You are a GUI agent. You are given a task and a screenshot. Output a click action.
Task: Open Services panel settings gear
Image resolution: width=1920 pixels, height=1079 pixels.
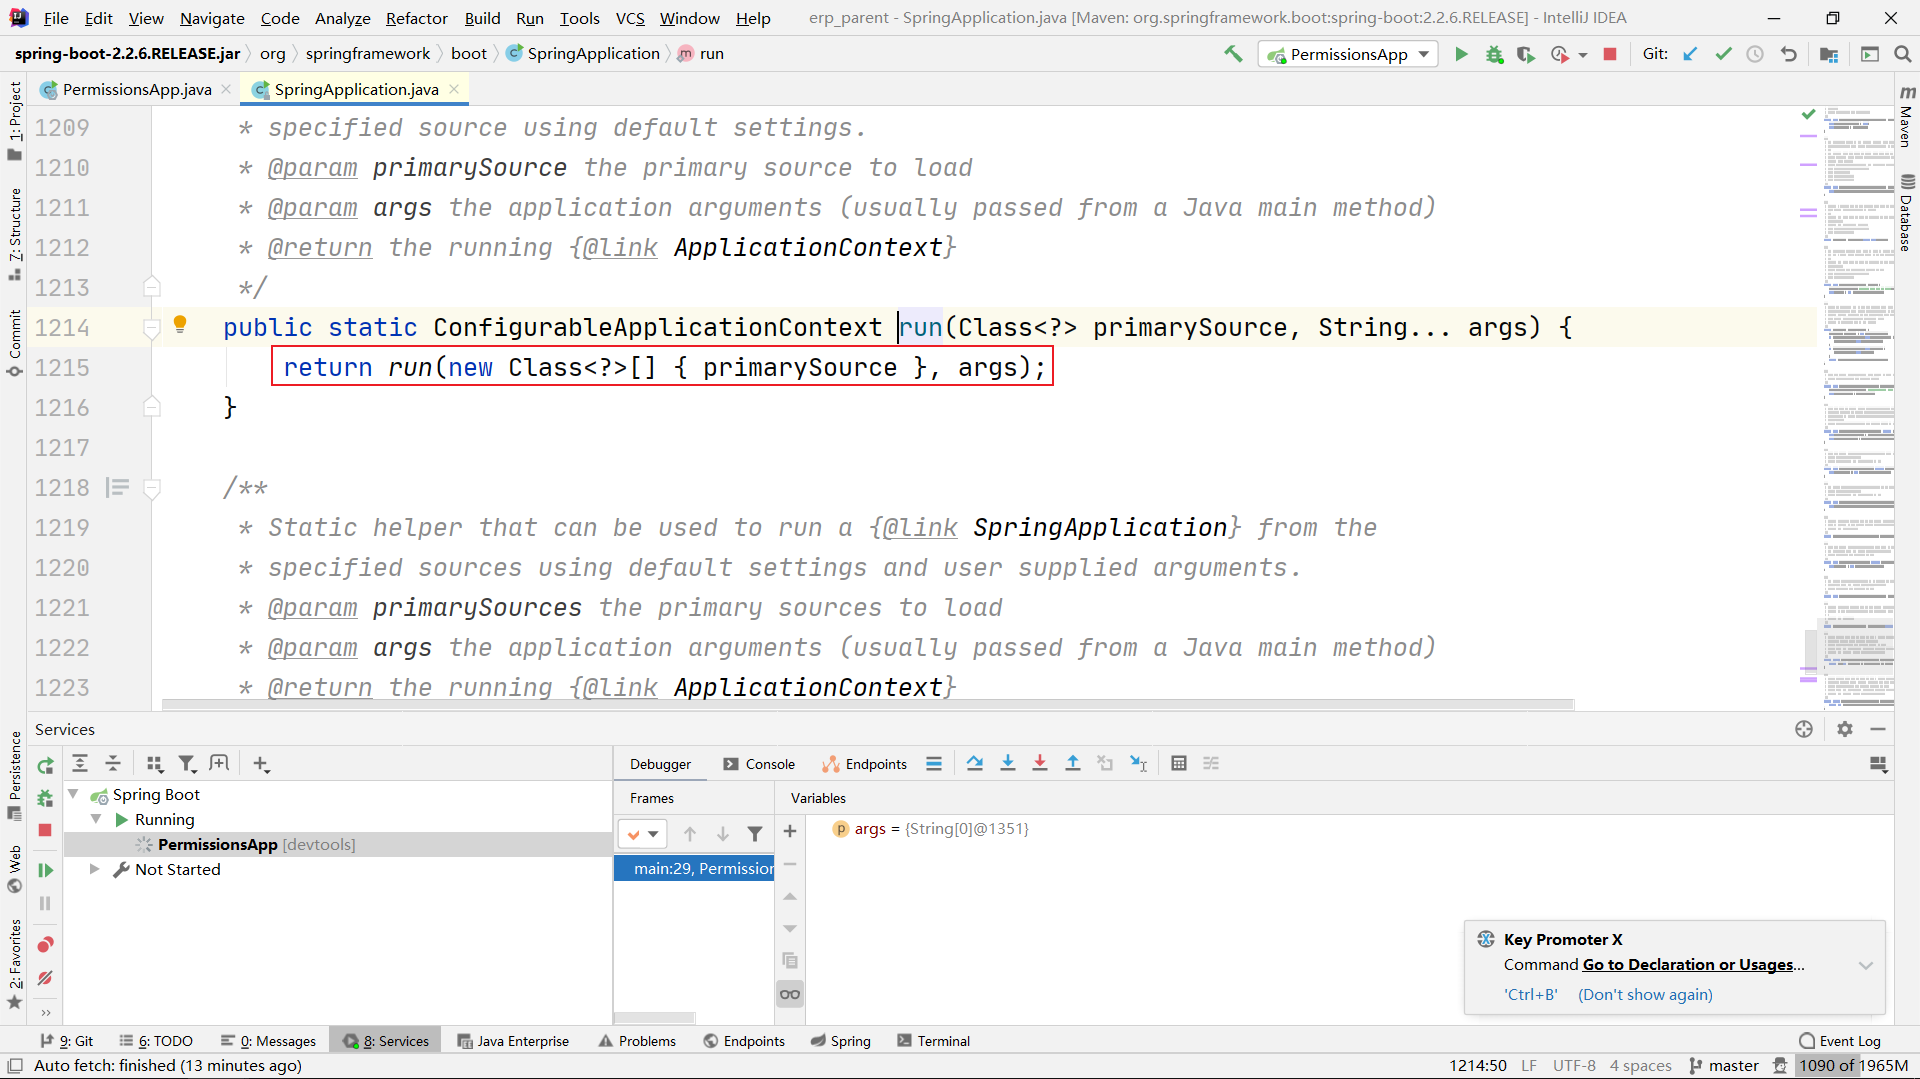(1845, 729)
